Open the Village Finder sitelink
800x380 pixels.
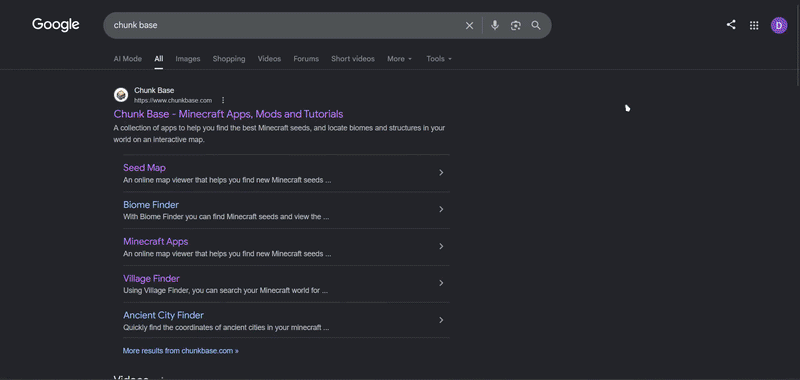[151, 278]
